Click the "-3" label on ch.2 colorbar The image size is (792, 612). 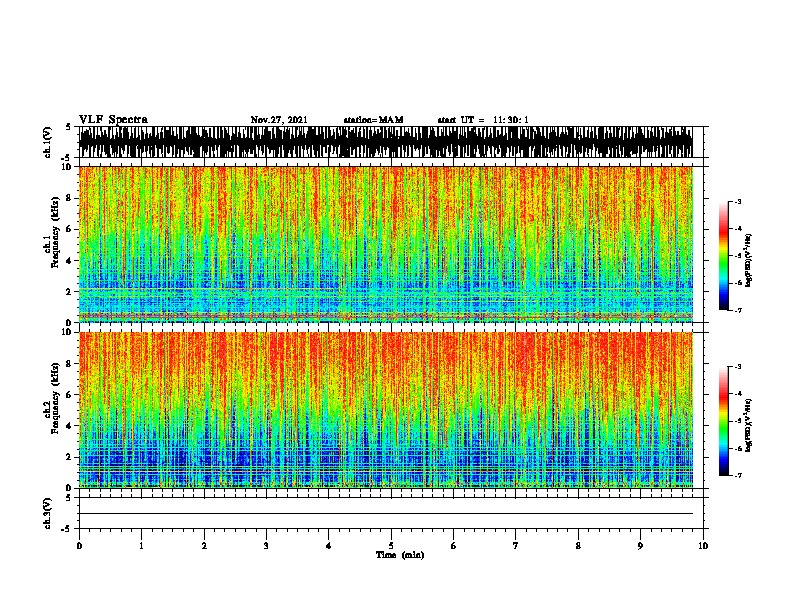tap(737, 367)
